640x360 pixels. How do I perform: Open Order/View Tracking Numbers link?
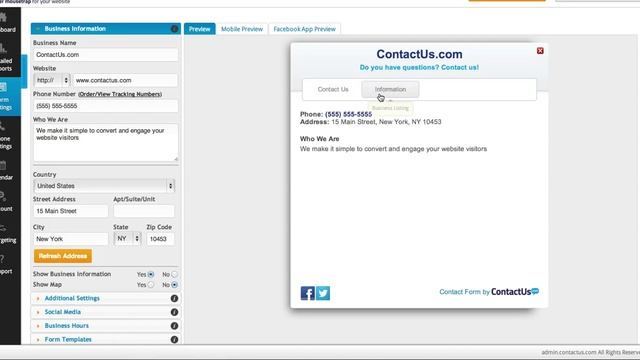point(120,94)
